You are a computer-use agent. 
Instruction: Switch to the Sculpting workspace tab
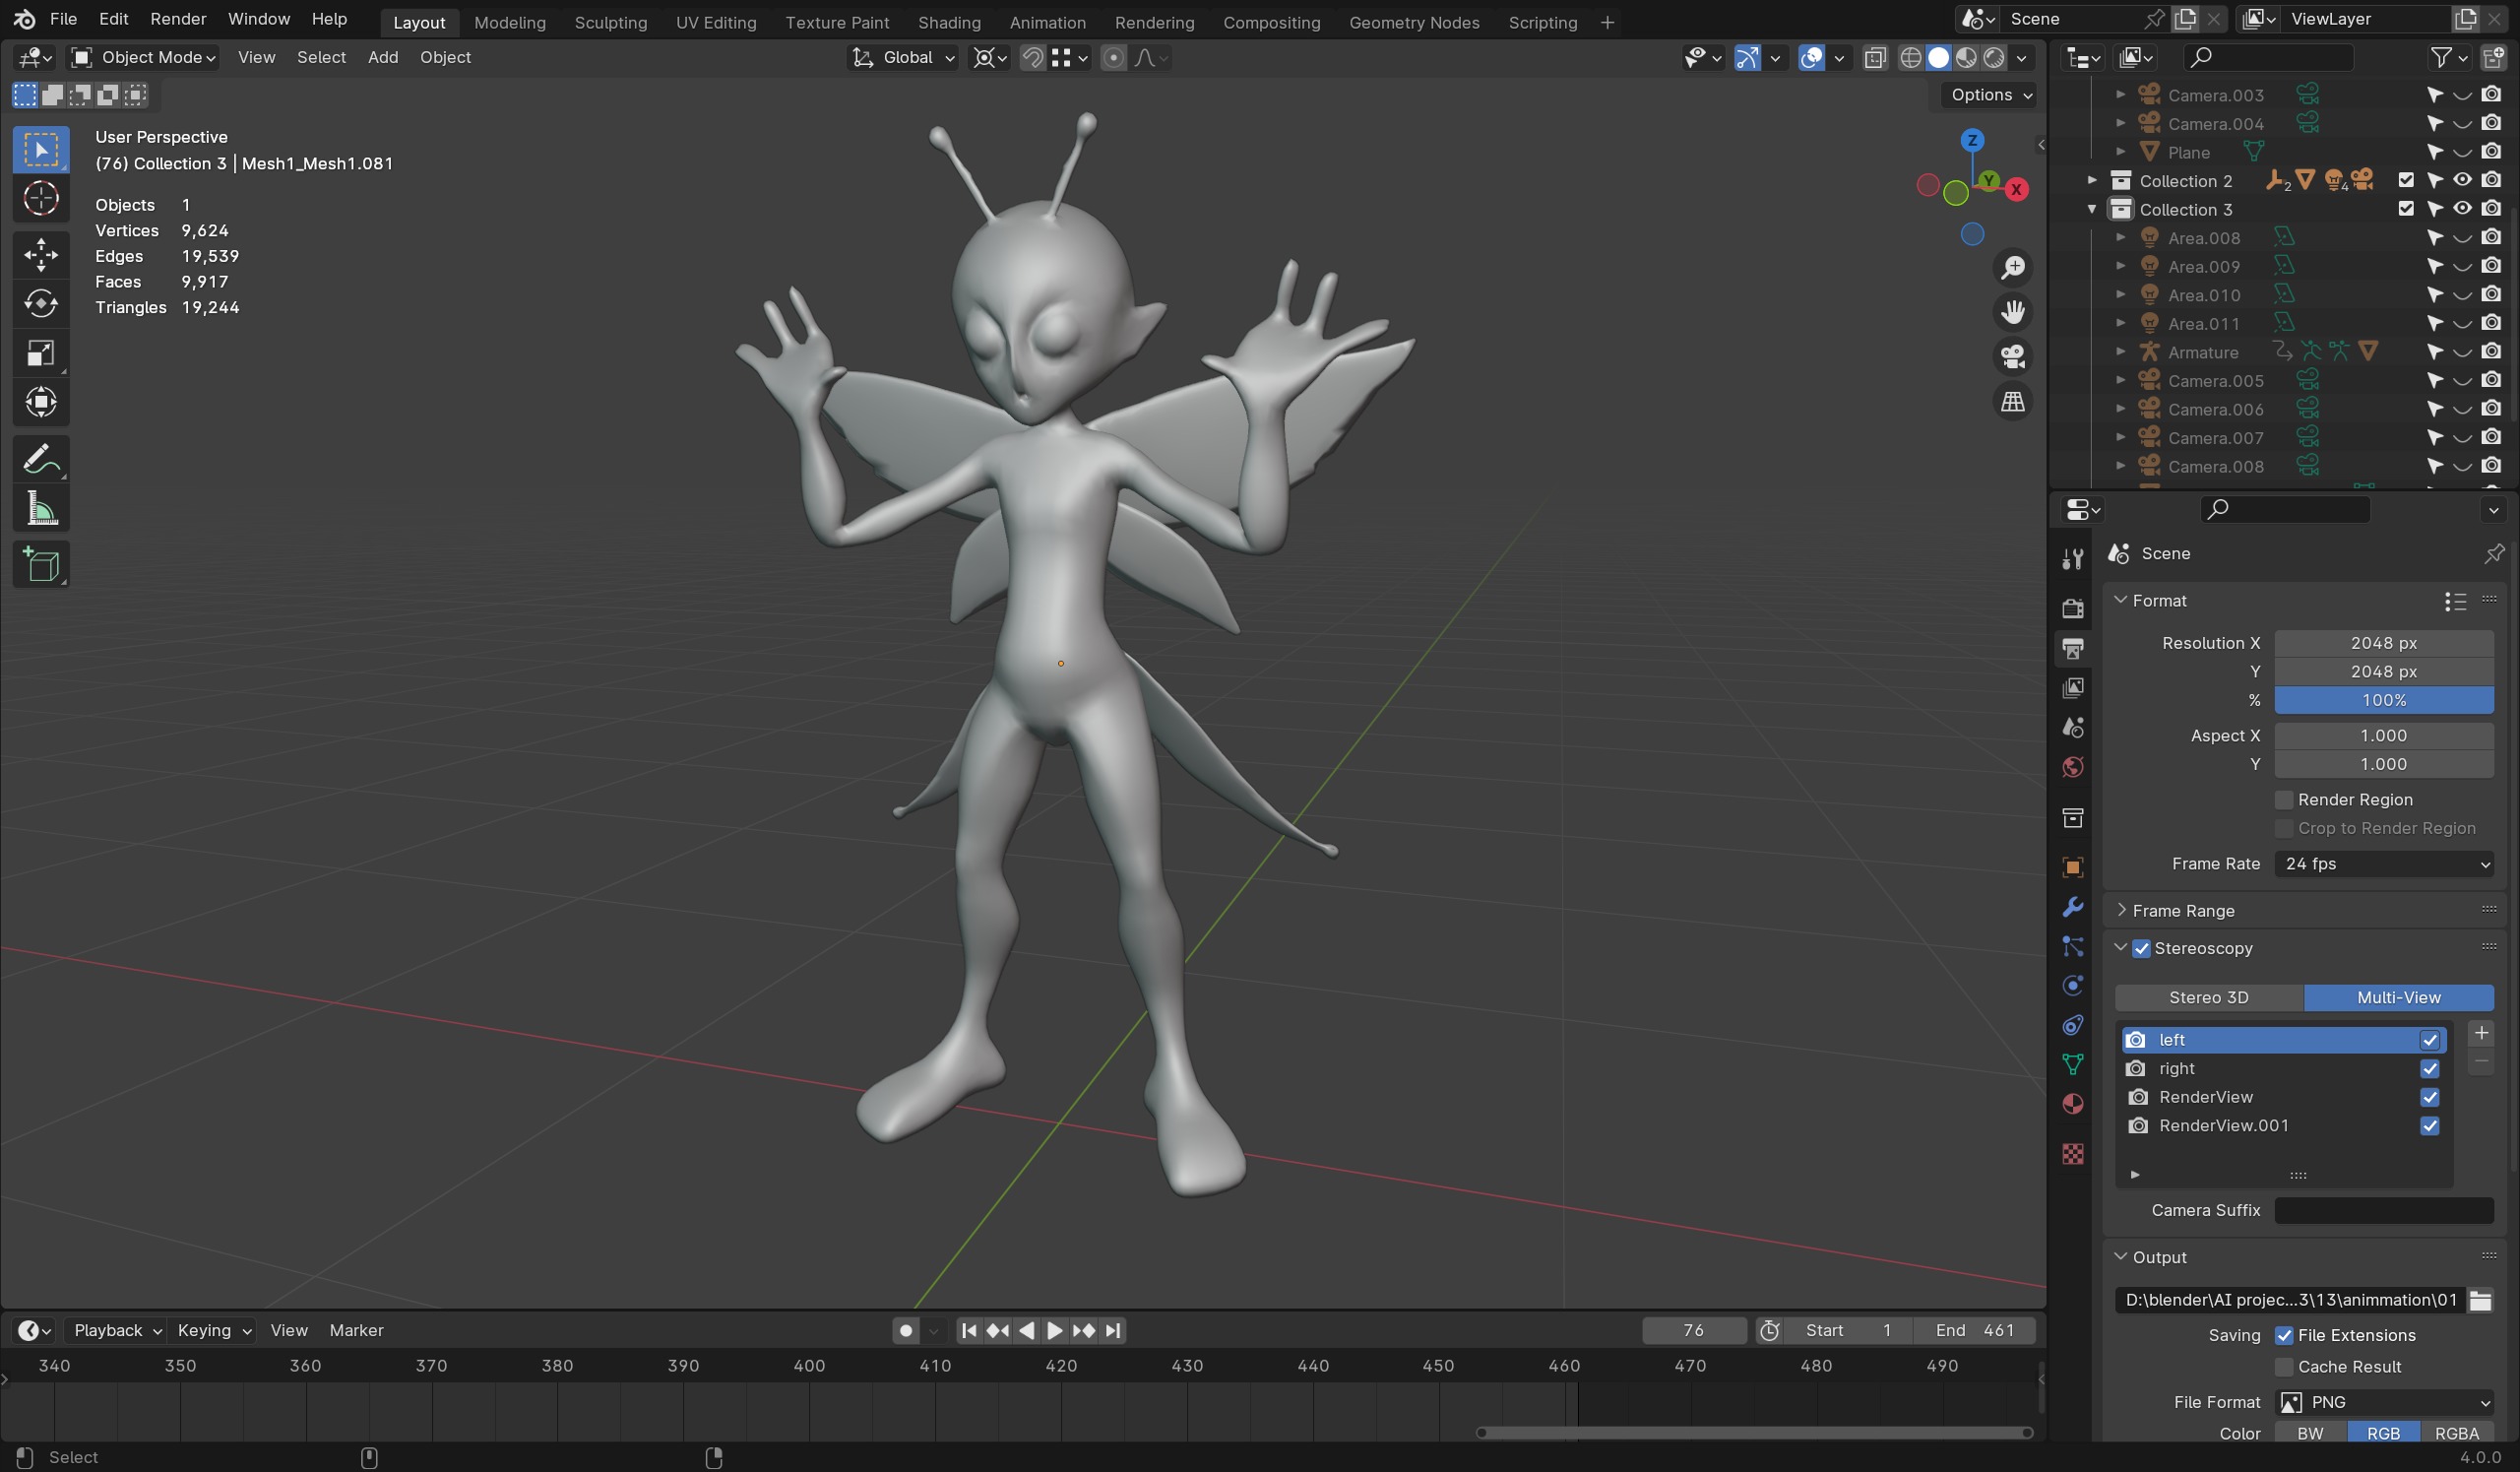610,22
